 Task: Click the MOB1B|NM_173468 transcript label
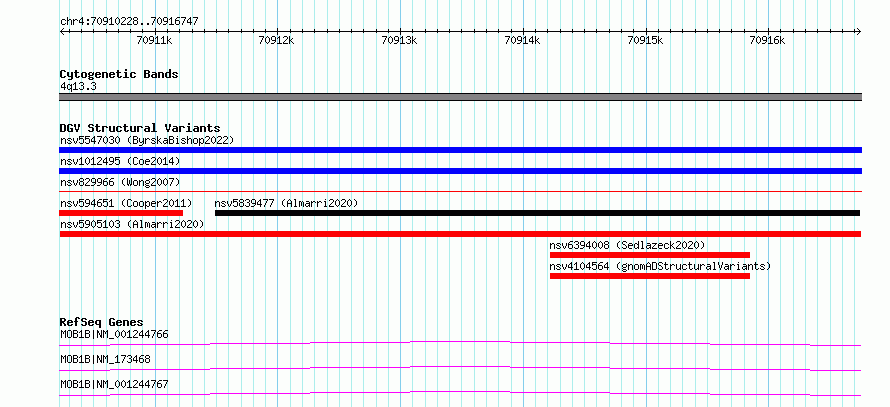point(106,359)
